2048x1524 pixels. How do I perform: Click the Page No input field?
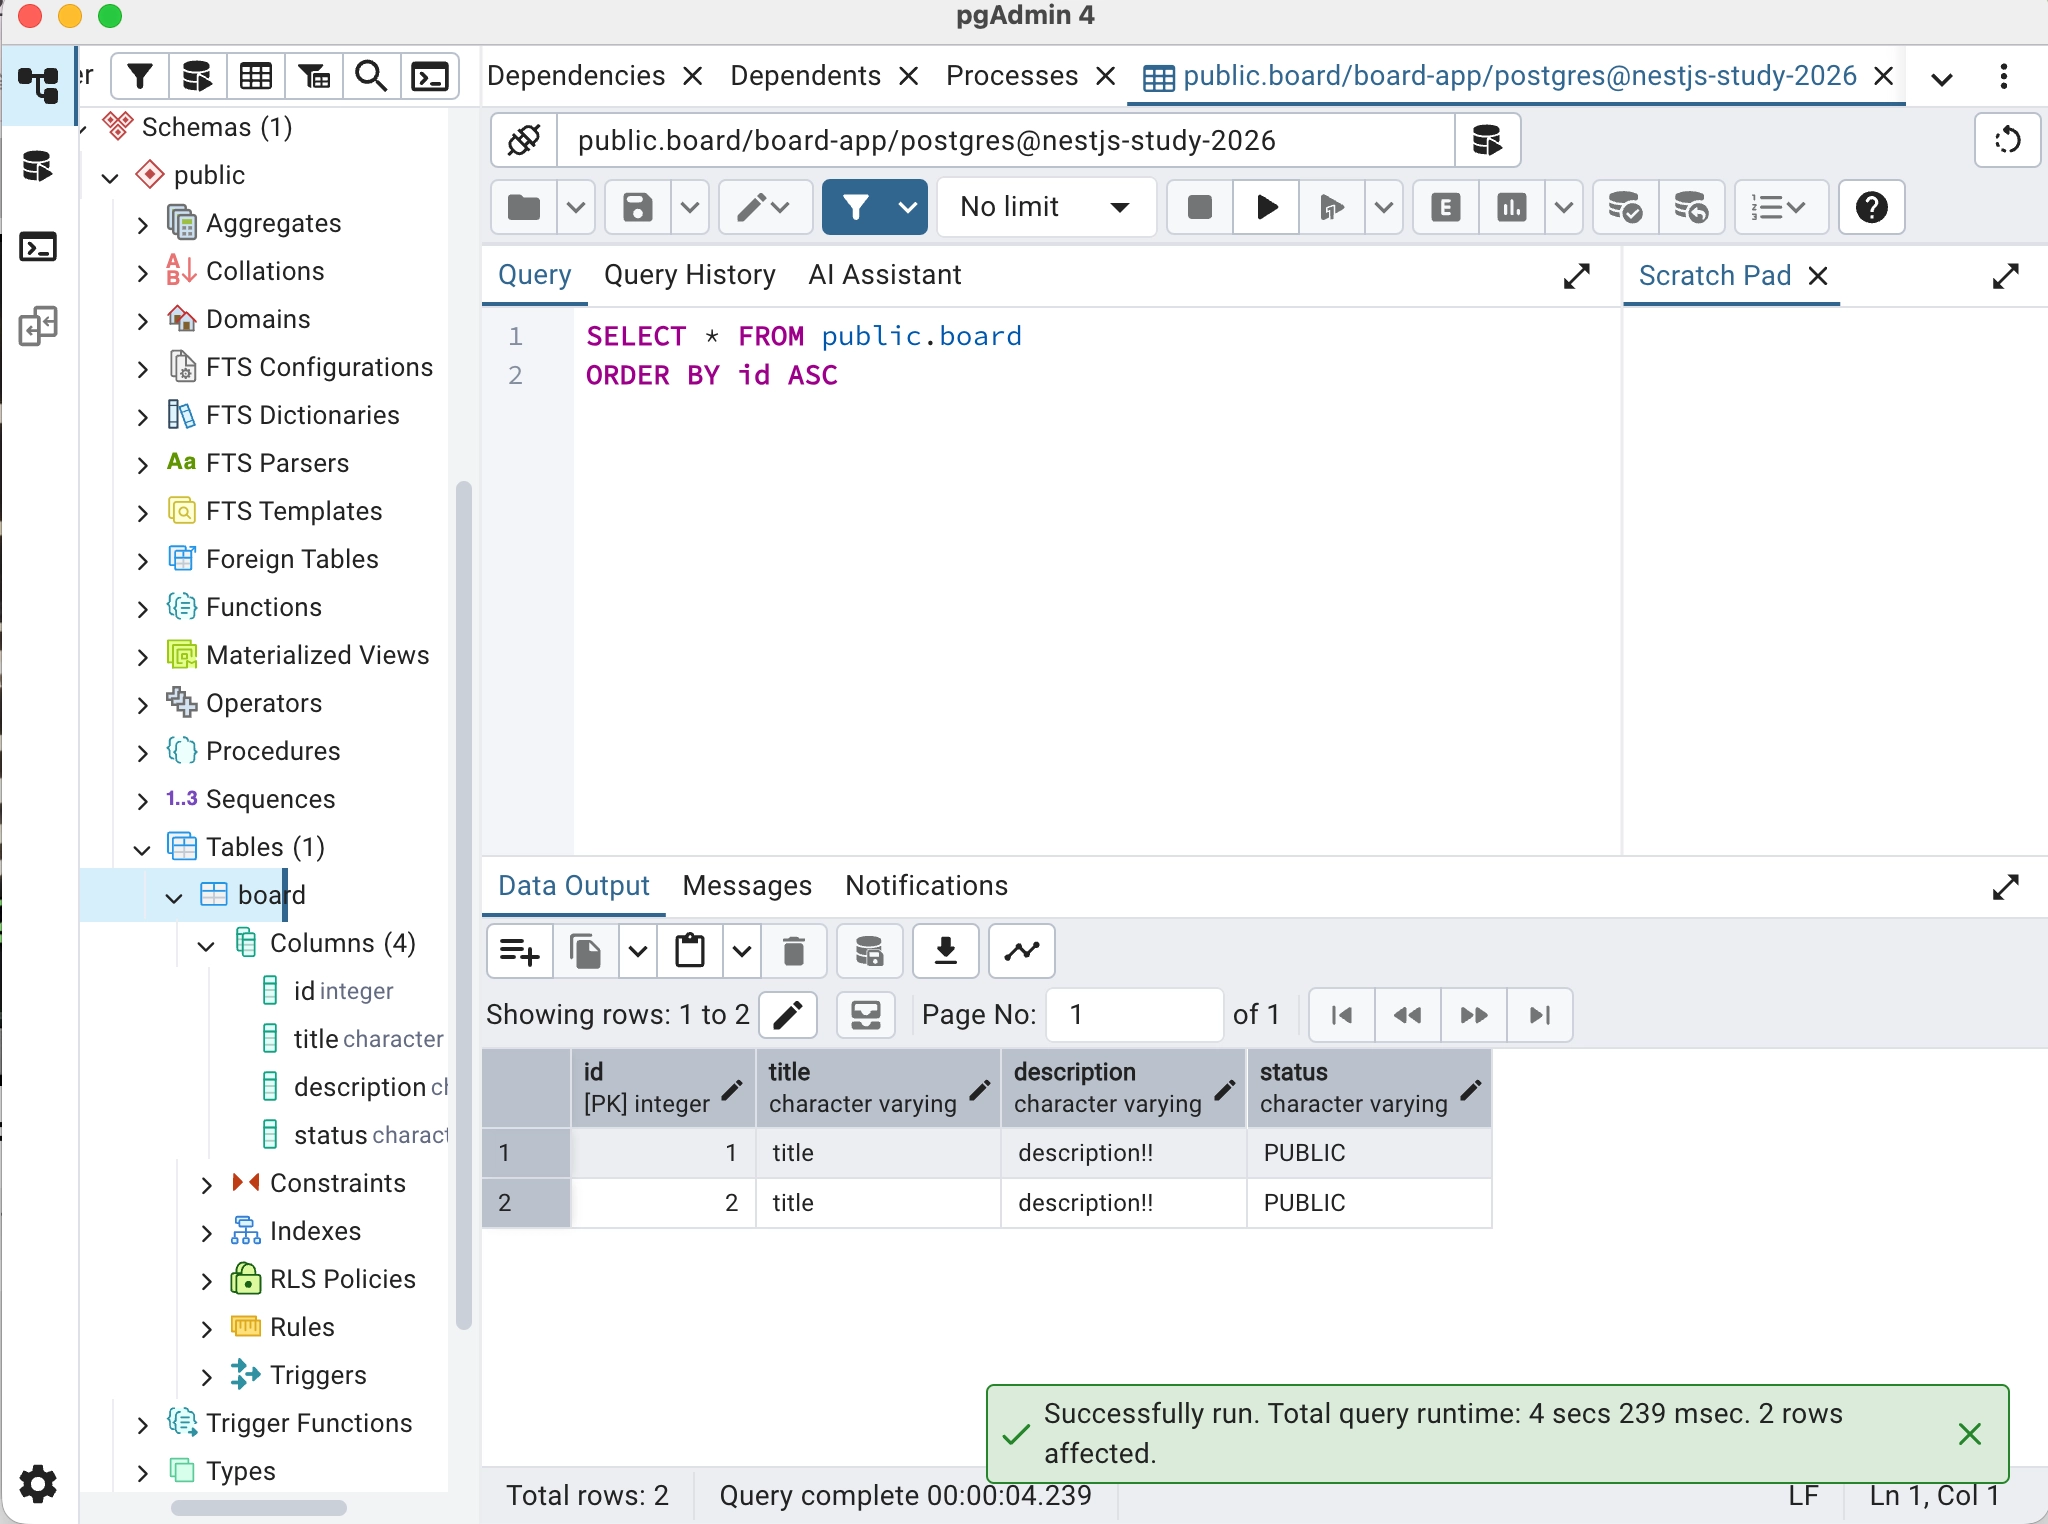tap(1135, 1015)
